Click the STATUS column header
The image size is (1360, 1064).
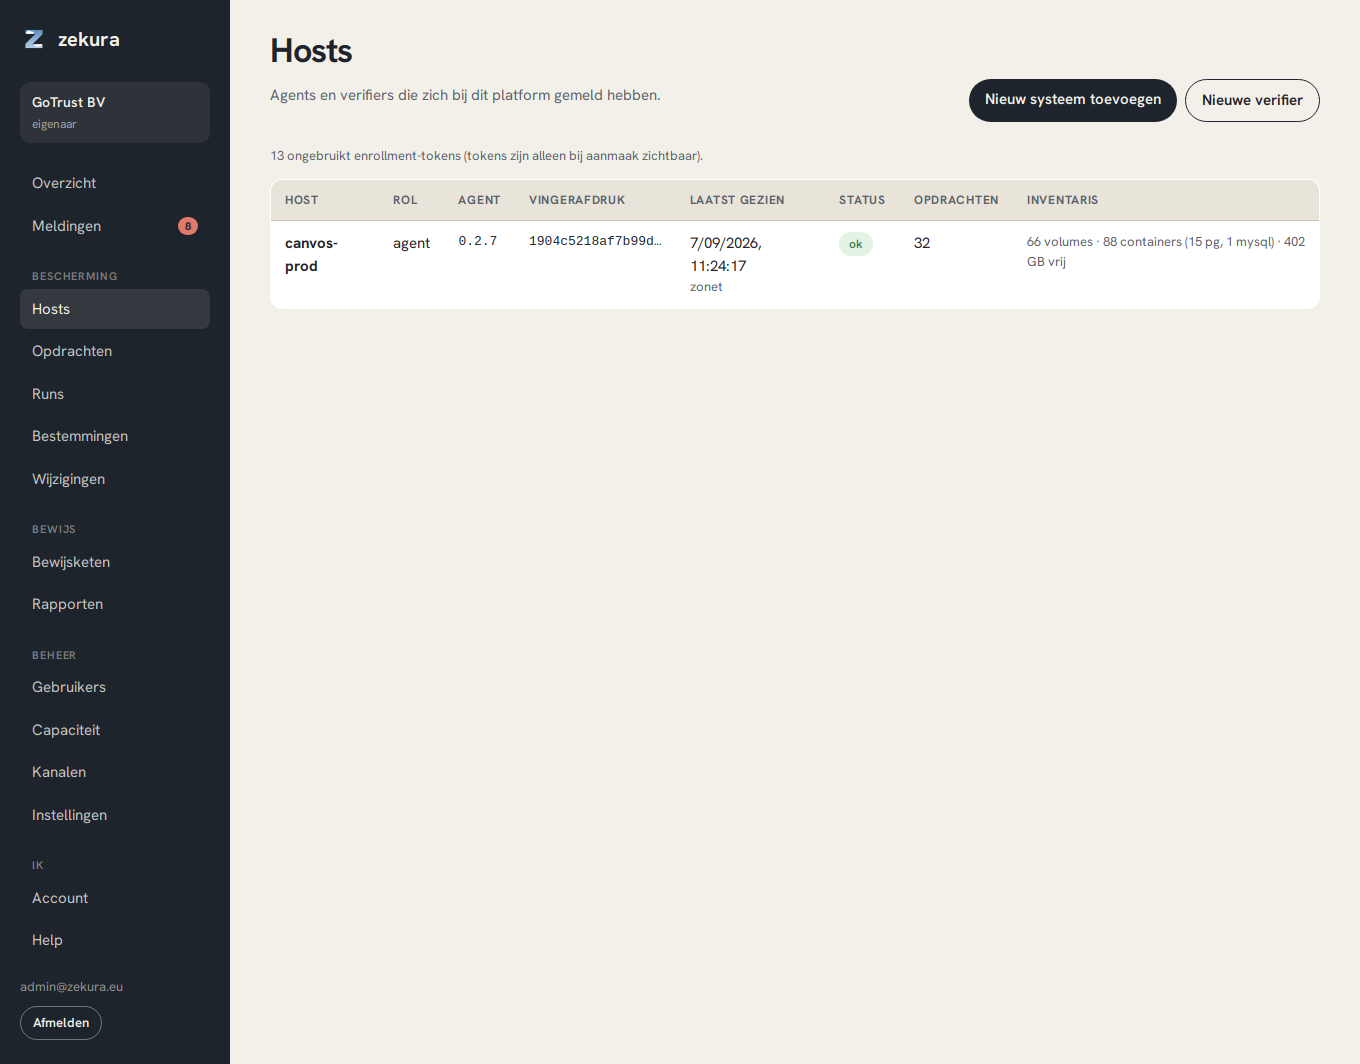click(x=862, y=200)
